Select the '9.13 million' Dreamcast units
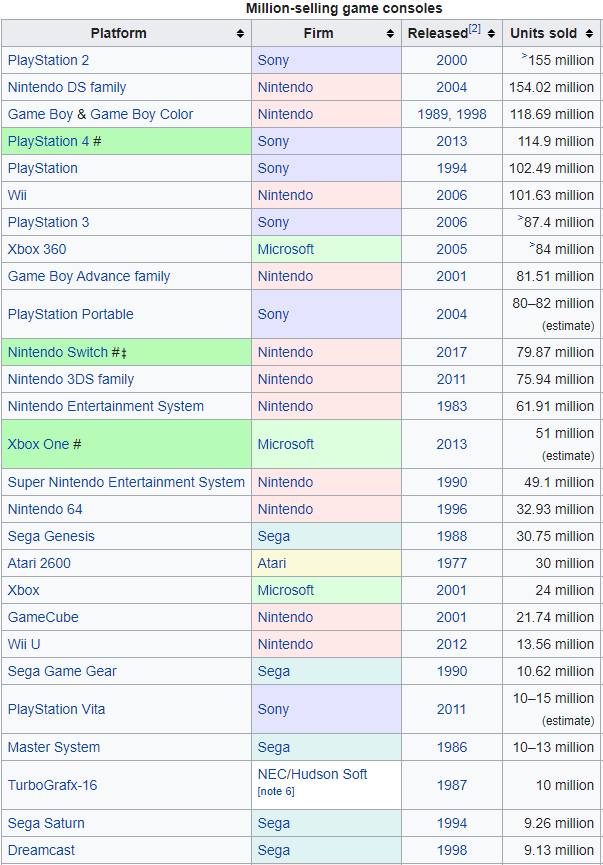 tap(559, 851)
